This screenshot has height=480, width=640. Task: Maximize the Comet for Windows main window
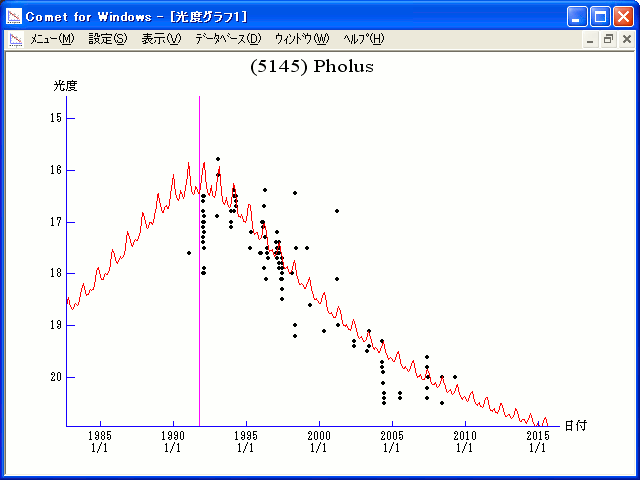point(600,16)
